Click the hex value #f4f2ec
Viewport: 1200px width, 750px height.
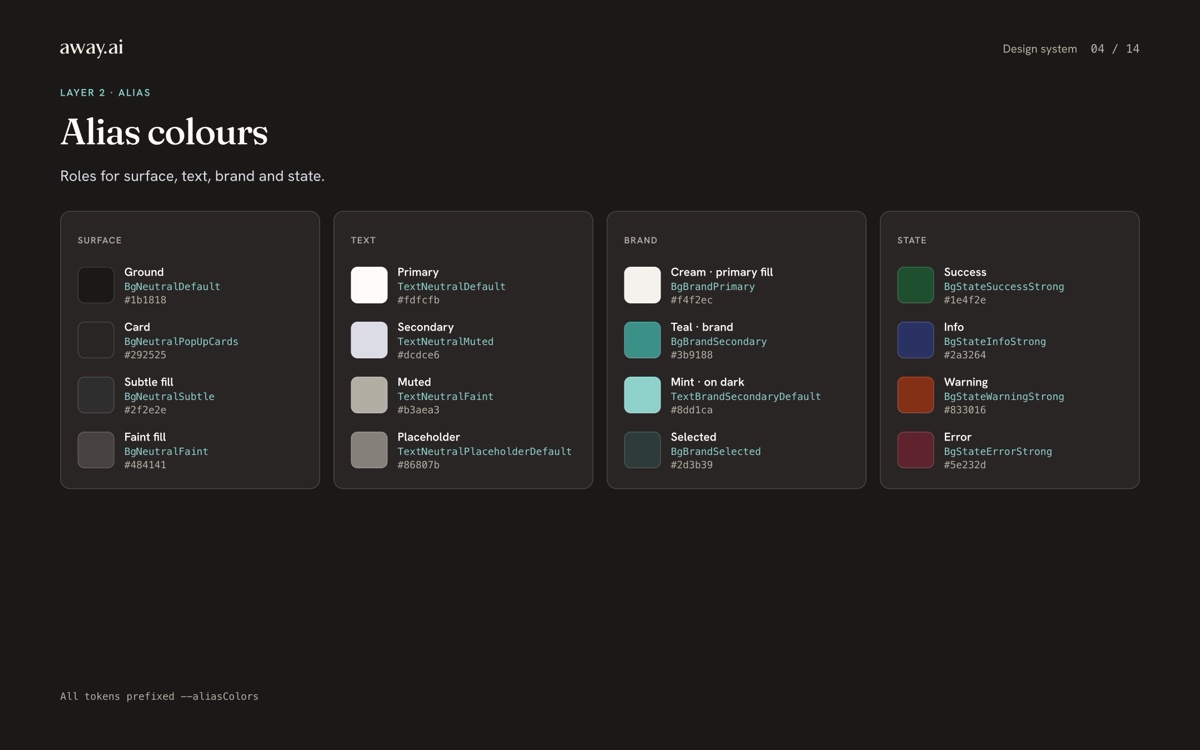(x=692, y=300)
